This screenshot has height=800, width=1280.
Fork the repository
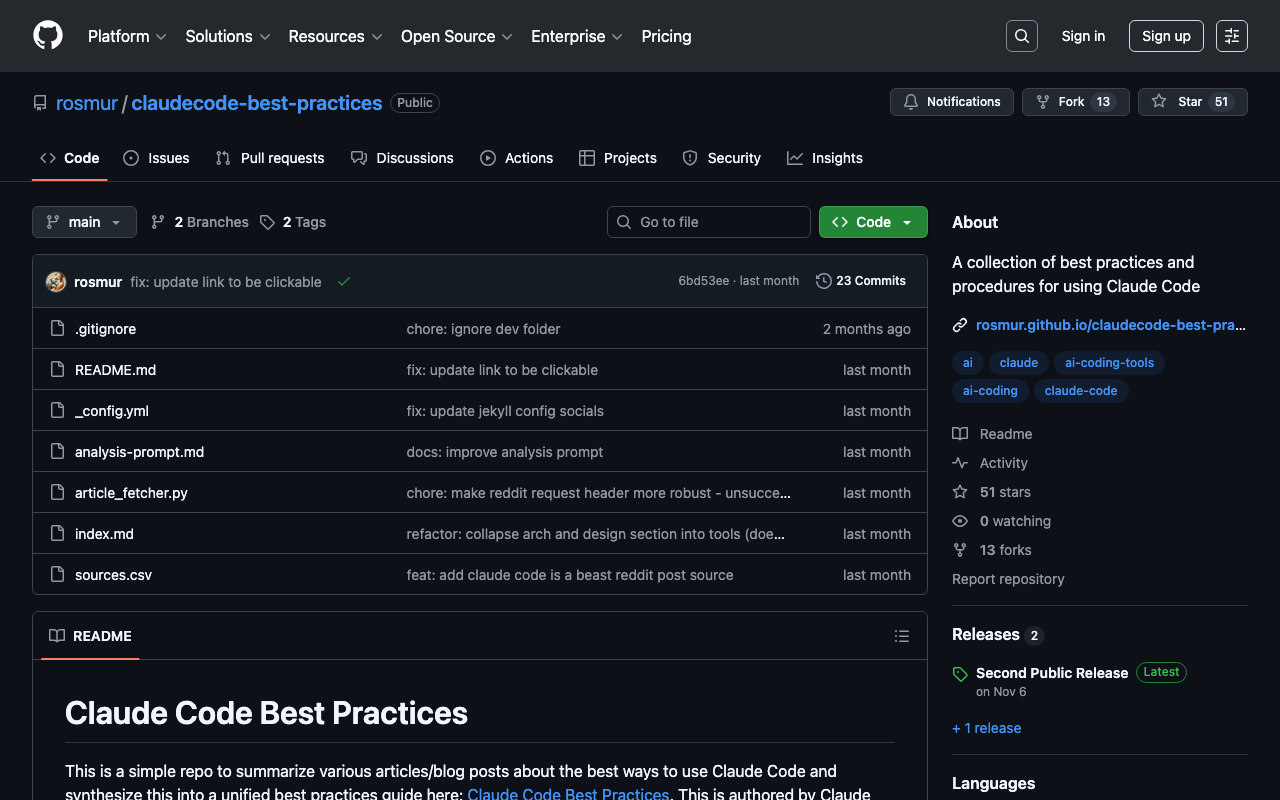[1075, 102]
